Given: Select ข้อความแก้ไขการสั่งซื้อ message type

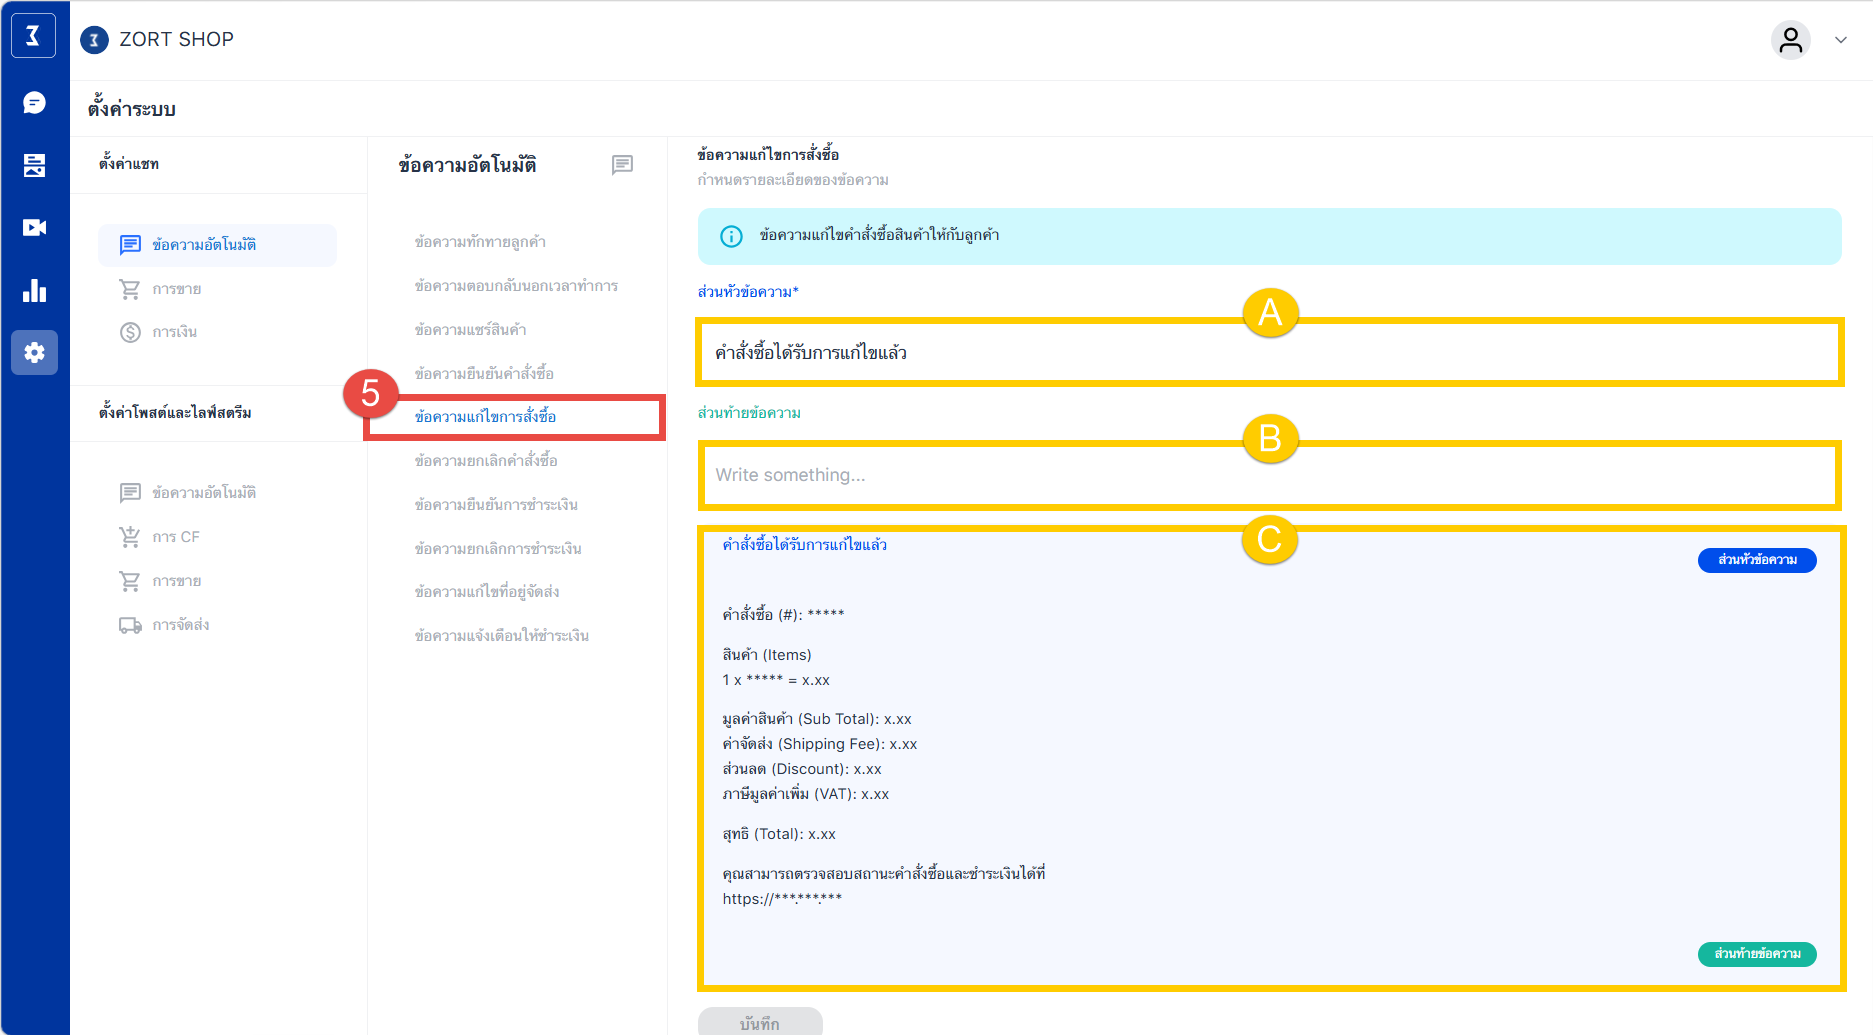Looking at the screenshot, I should click(x=486, y=417).
